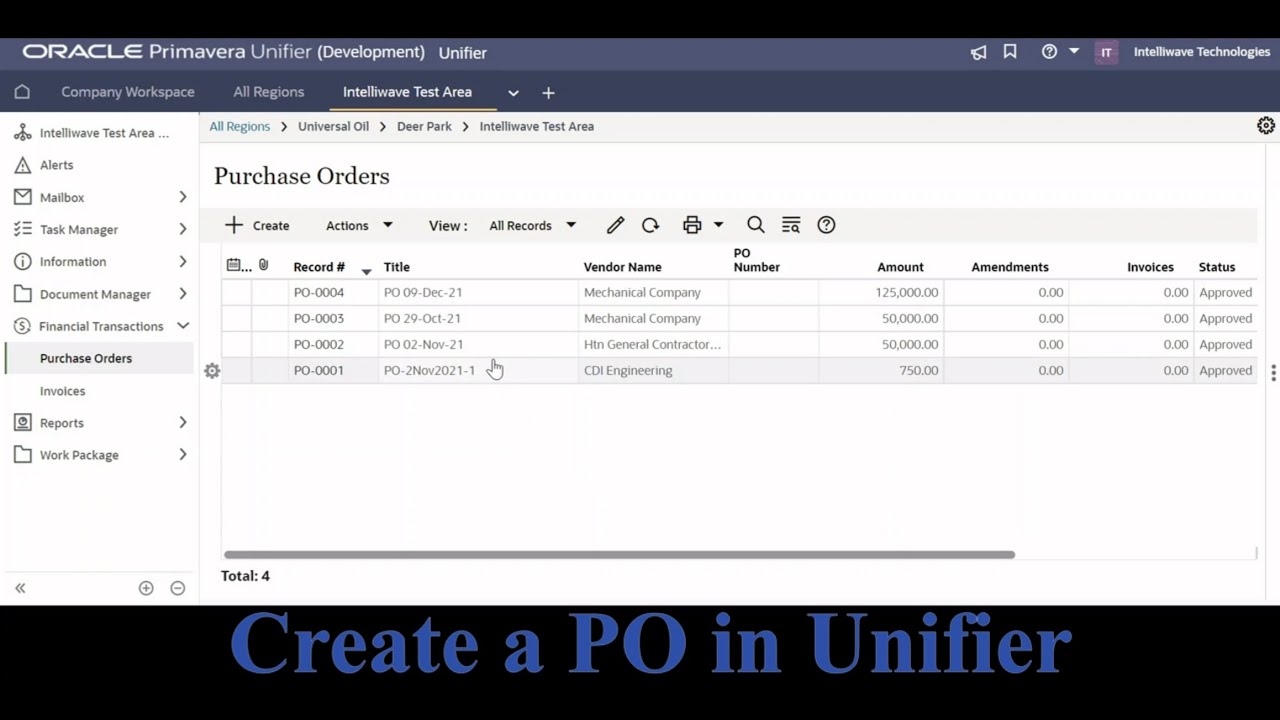Expand the header help dropdown arrow
Screen dimensions: 1280x720
coord(1074,51)
